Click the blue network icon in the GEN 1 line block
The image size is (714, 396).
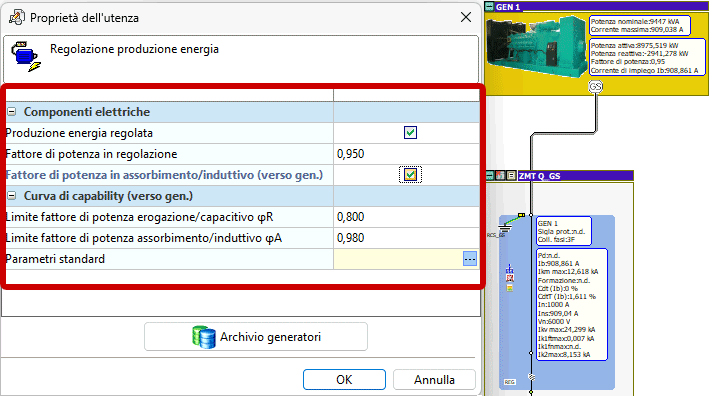click(x=510, y=269)
